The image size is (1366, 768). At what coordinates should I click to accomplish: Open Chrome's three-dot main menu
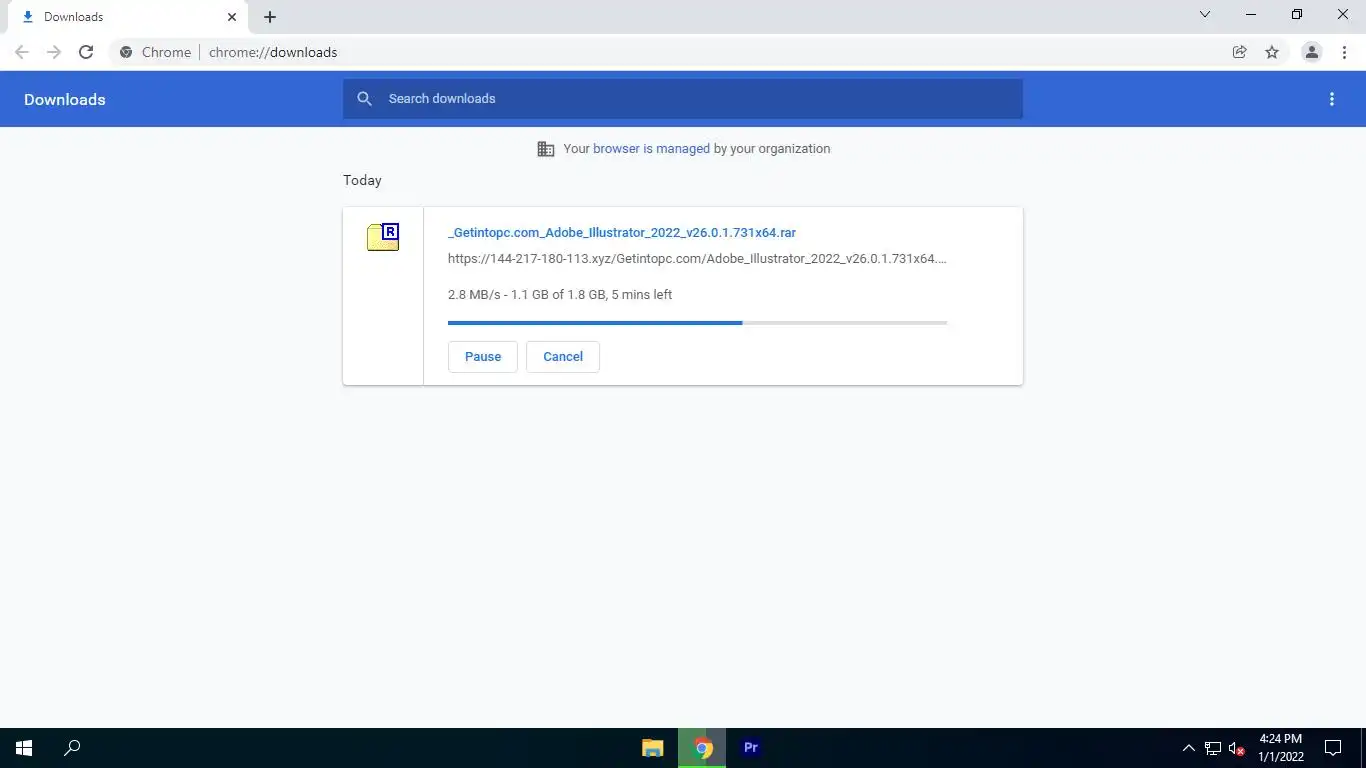tap(1344, 52)
